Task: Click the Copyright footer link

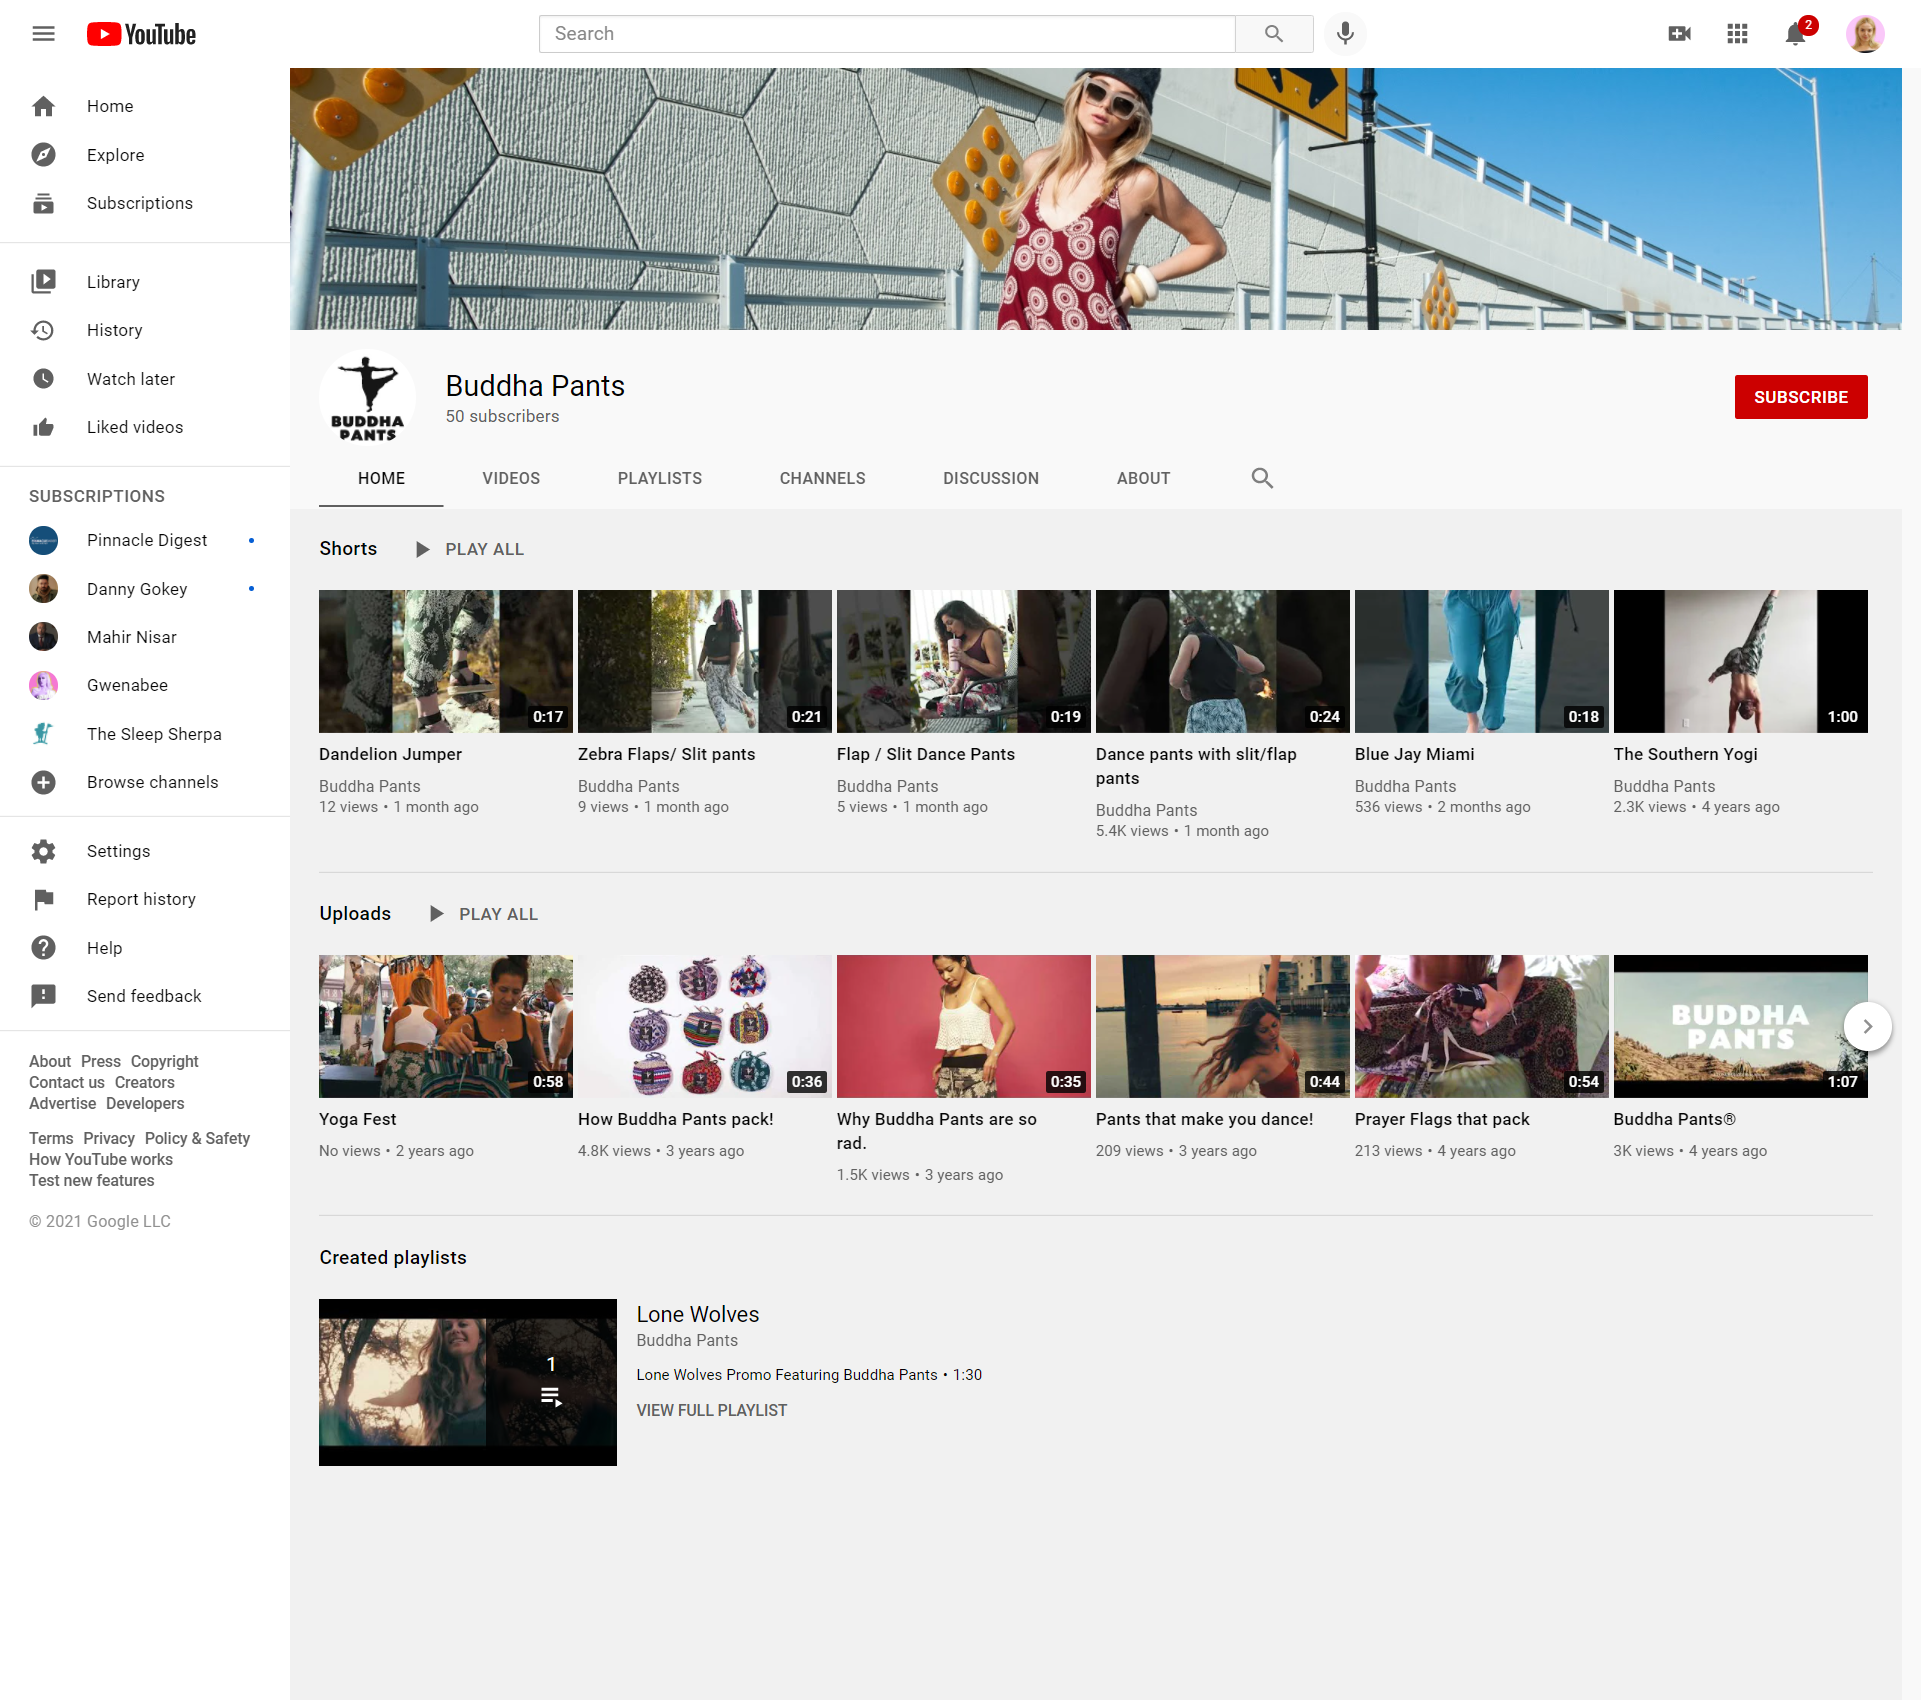Action: tap(164, 1061)
